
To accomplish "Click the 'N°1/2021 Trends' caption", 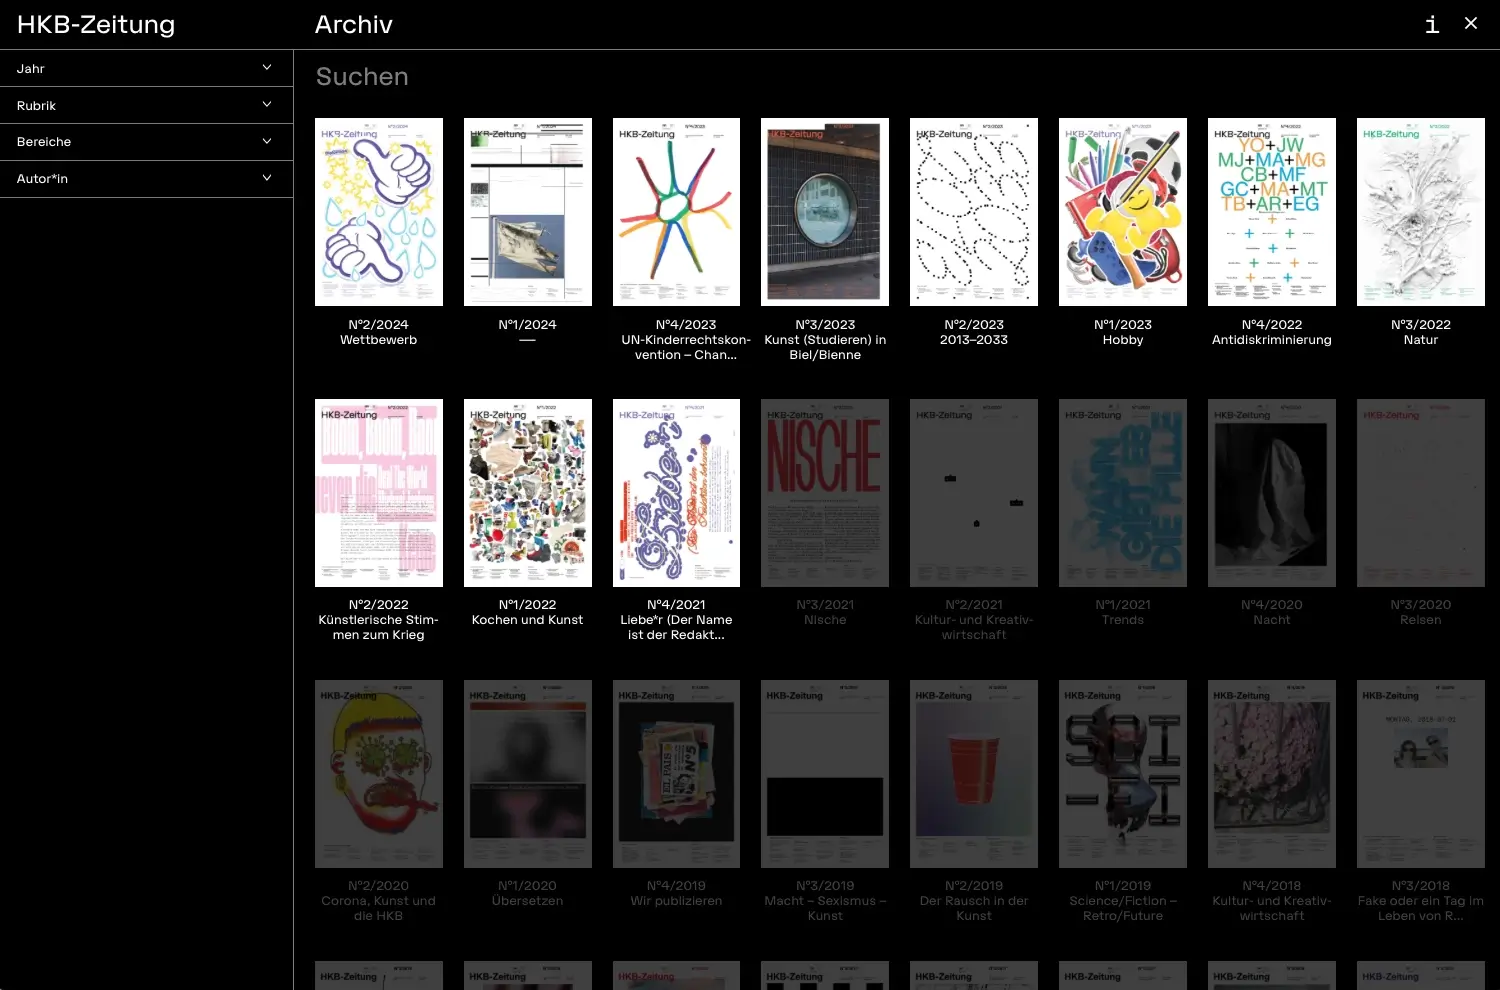I will tap(1123, 612).
